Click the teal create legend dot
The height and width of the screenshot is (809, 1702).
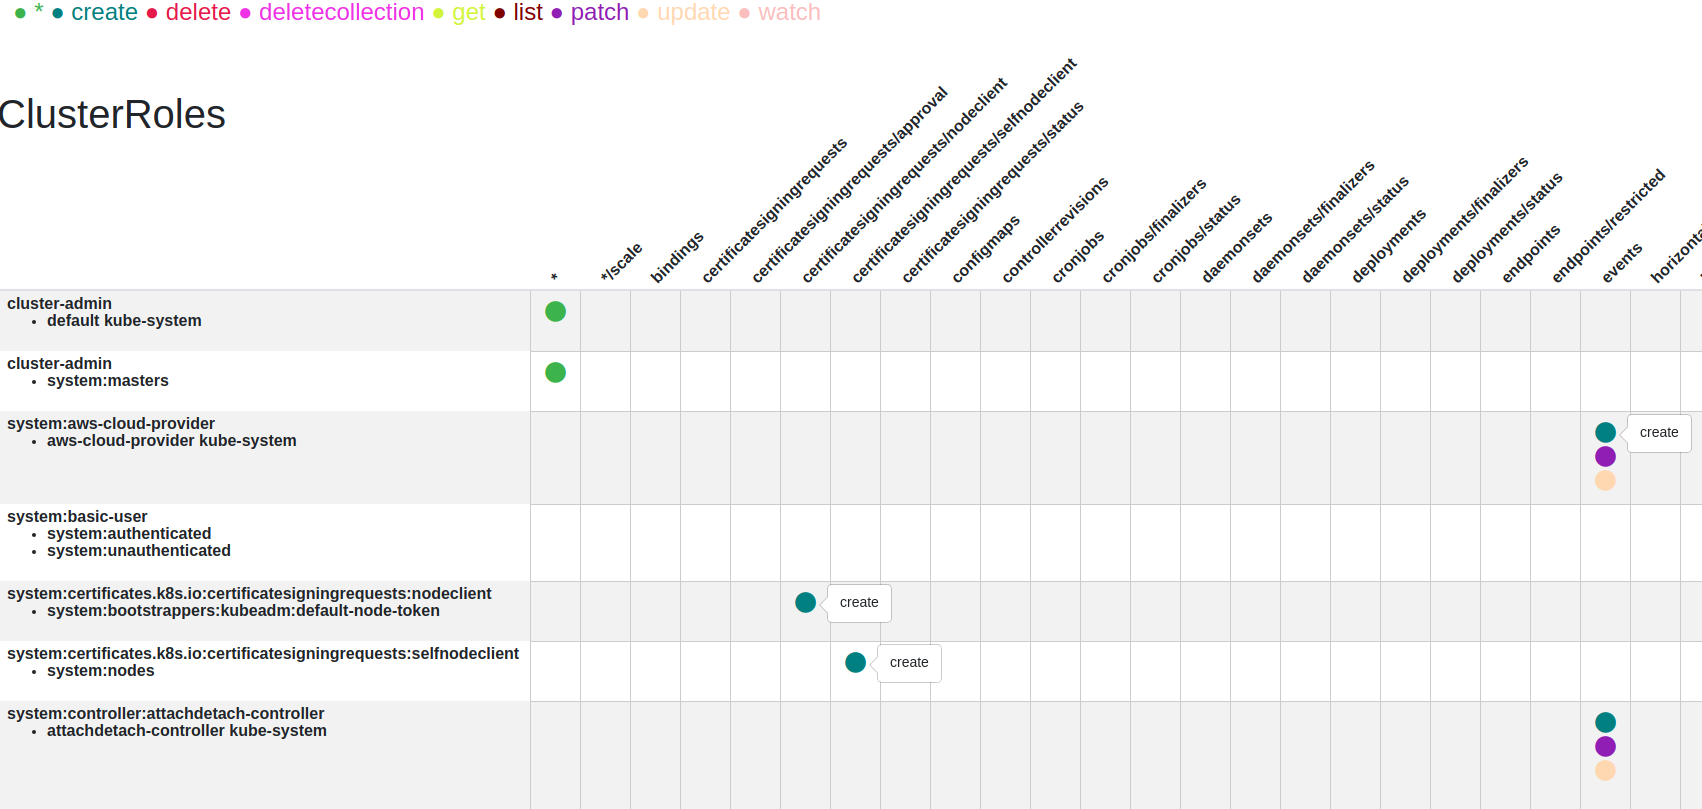pos(58,14)
